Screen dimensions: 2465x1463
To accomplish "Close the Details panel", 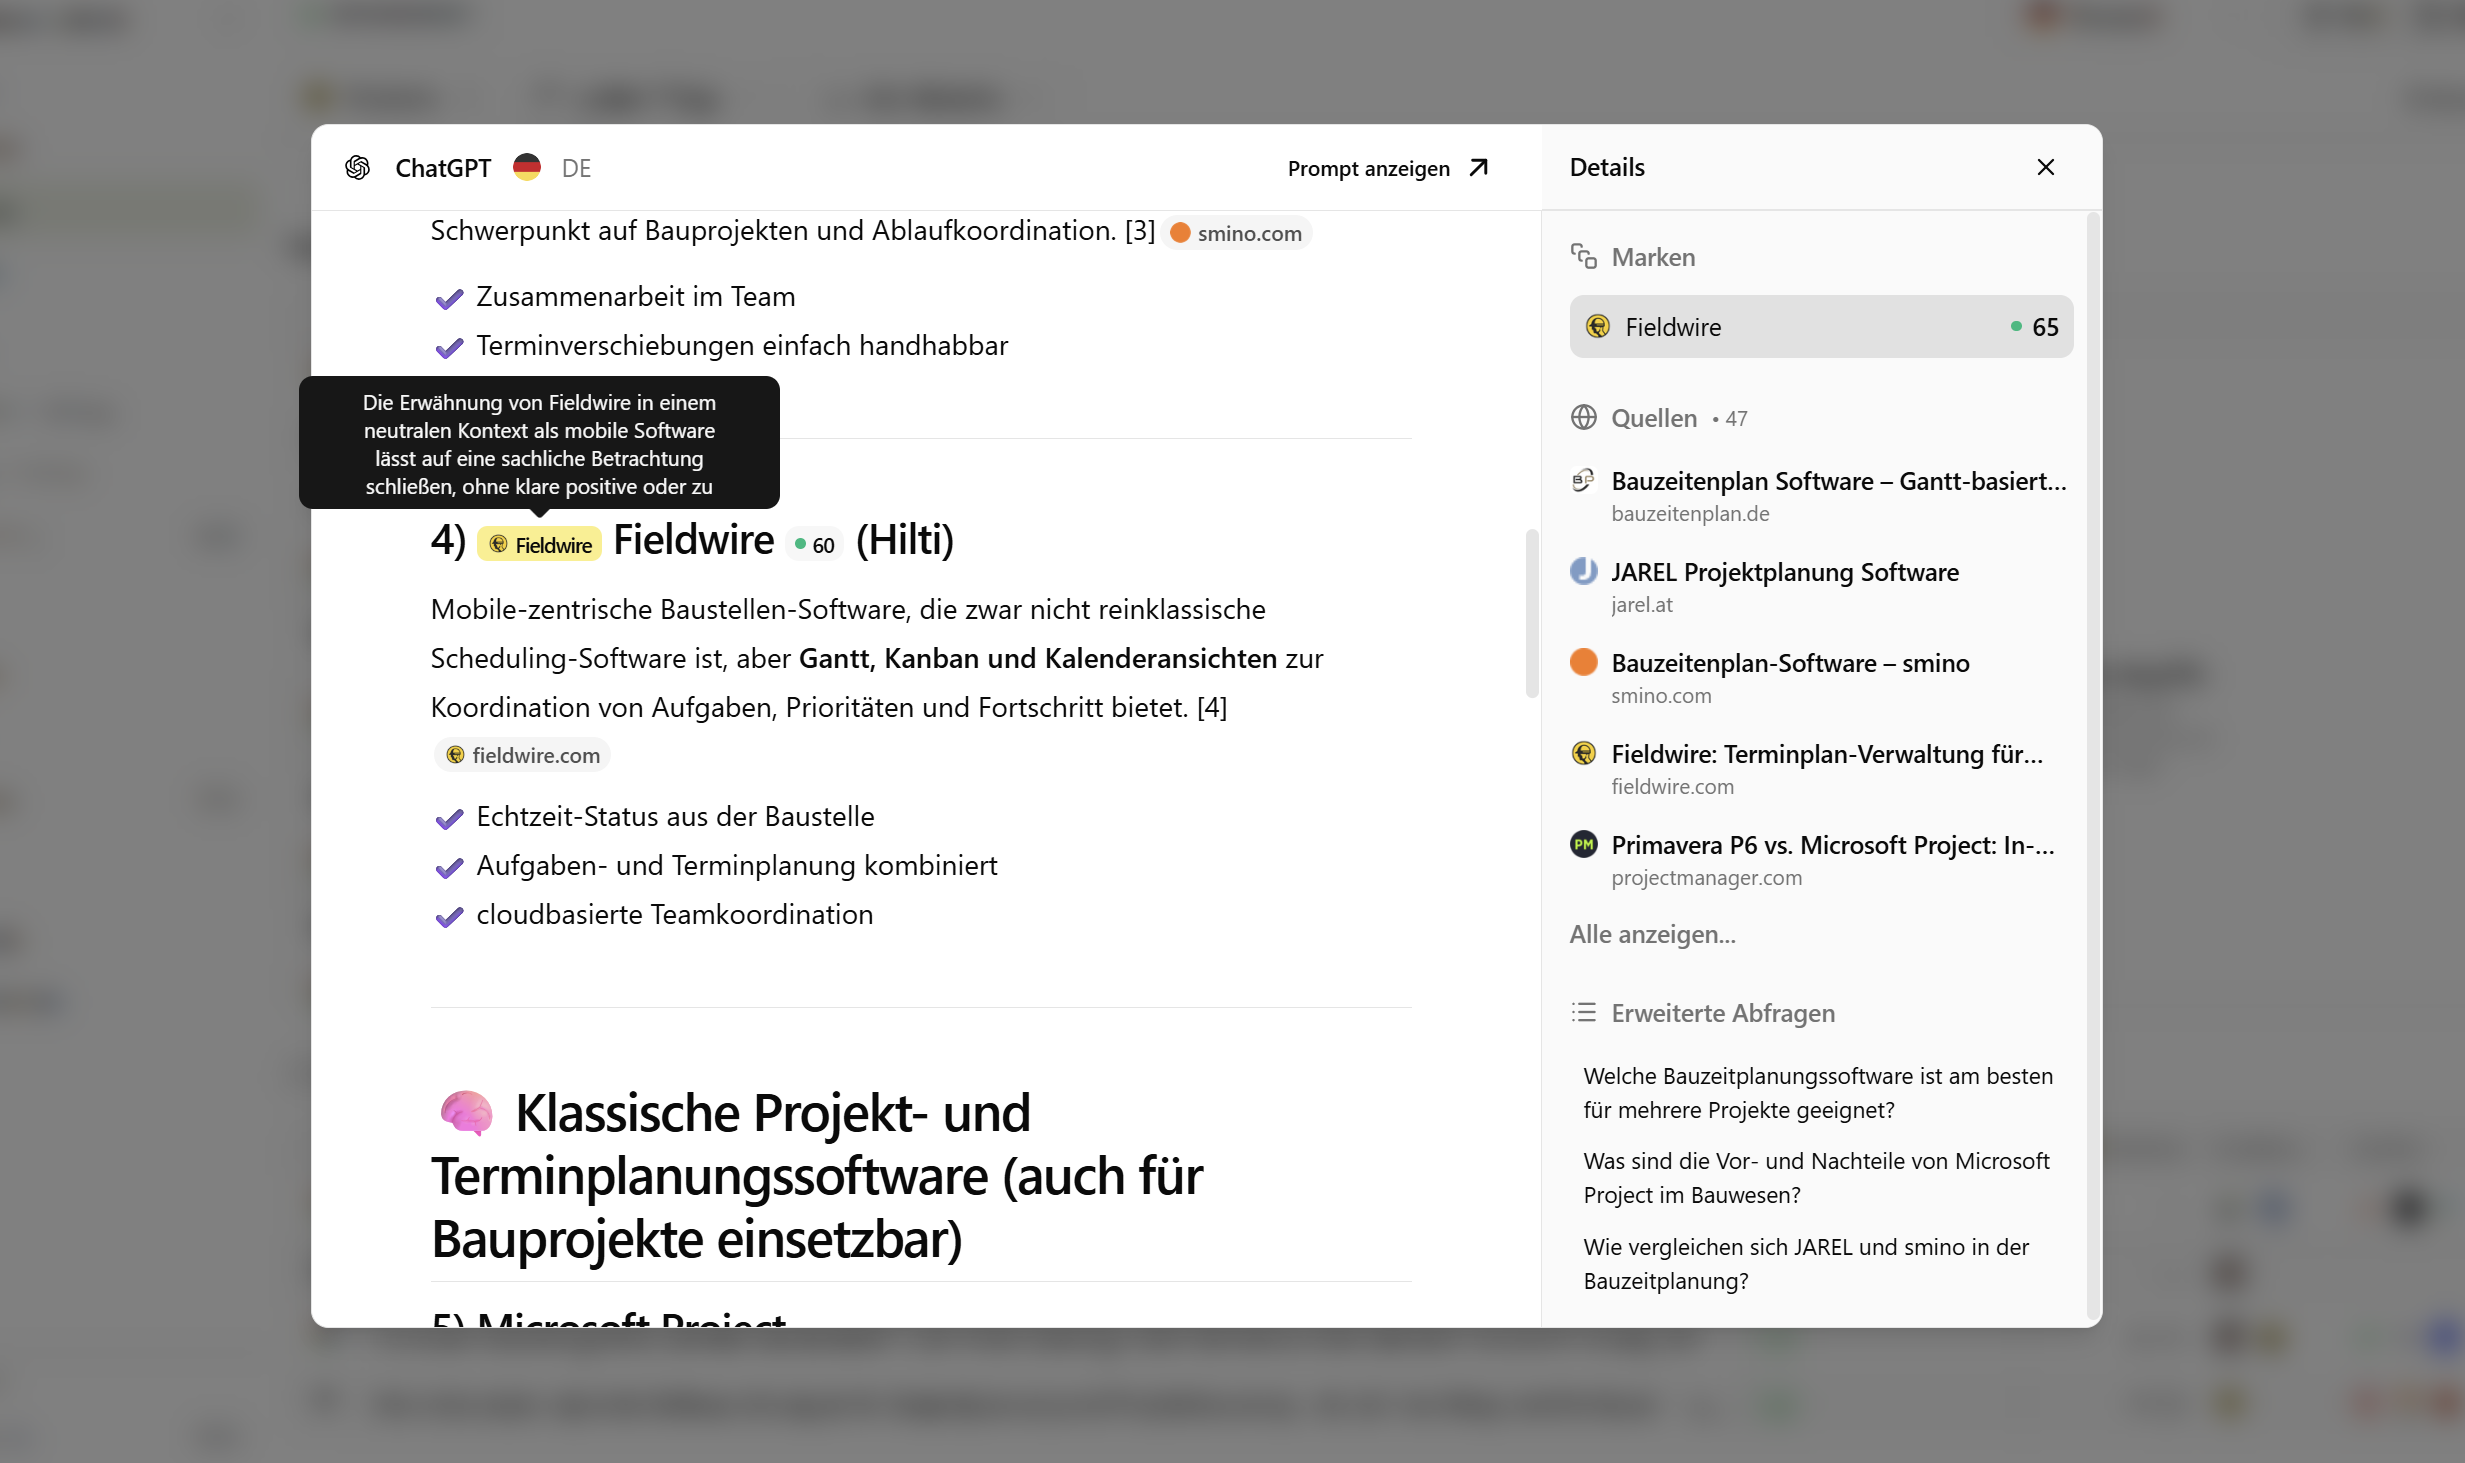I will coord(2045,166).
